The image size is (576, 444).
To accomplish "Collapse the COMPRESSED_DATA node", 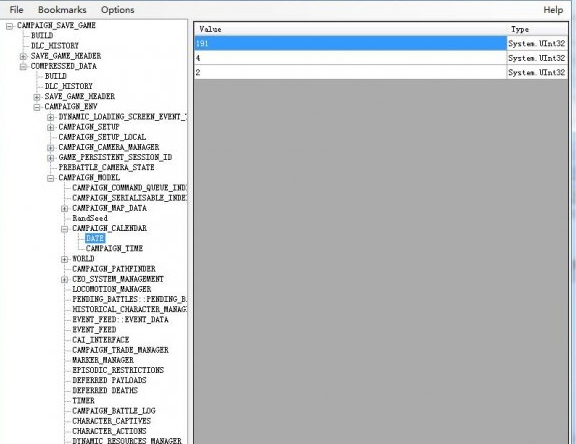I will (23, 66).
